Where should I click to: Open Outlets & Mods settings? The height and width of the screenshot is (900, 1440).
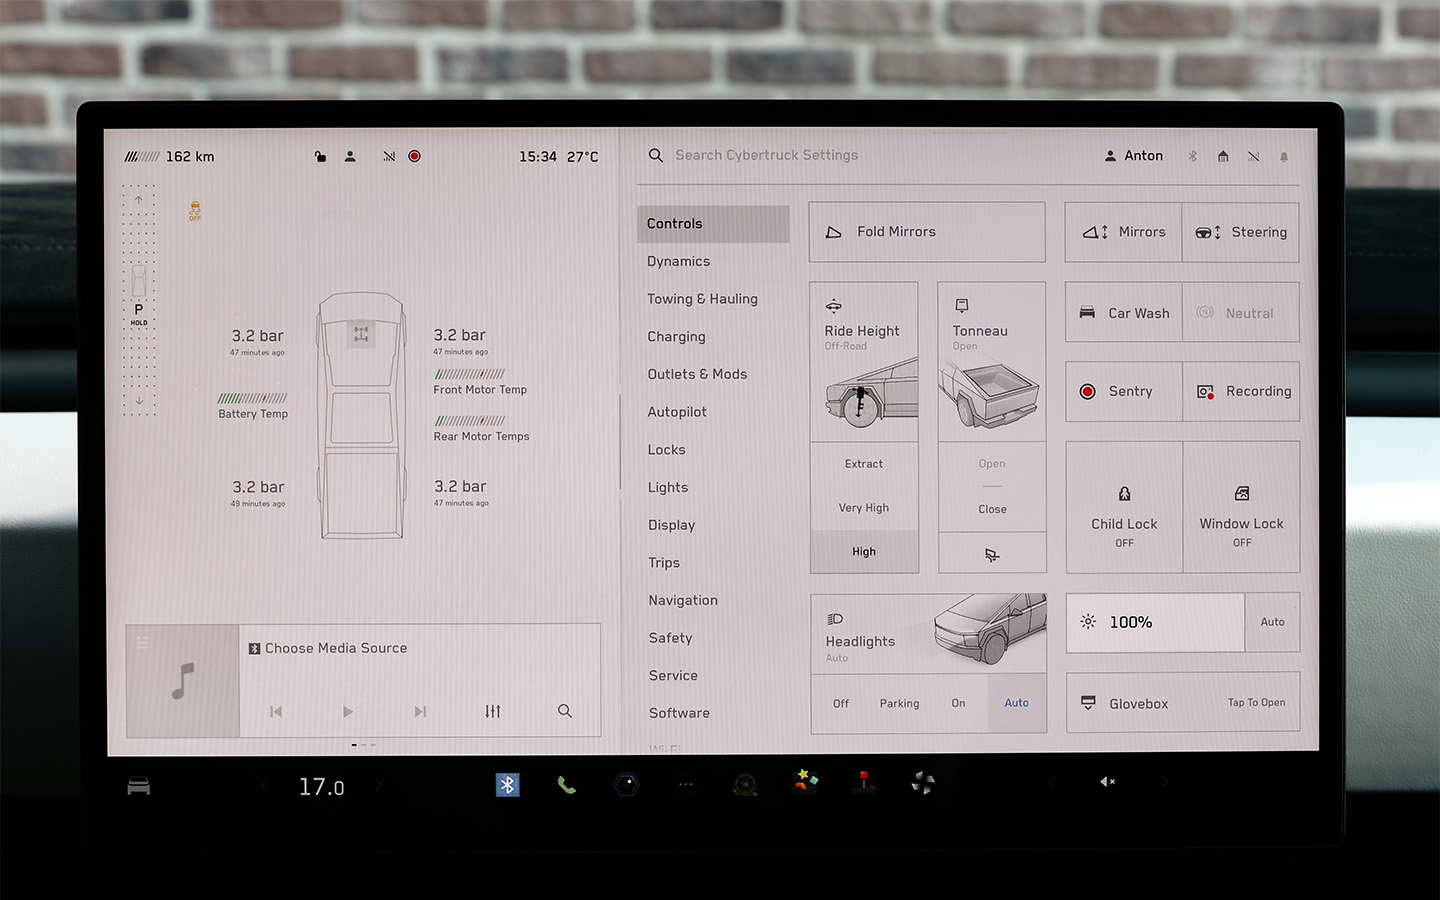tap(697, 374)
